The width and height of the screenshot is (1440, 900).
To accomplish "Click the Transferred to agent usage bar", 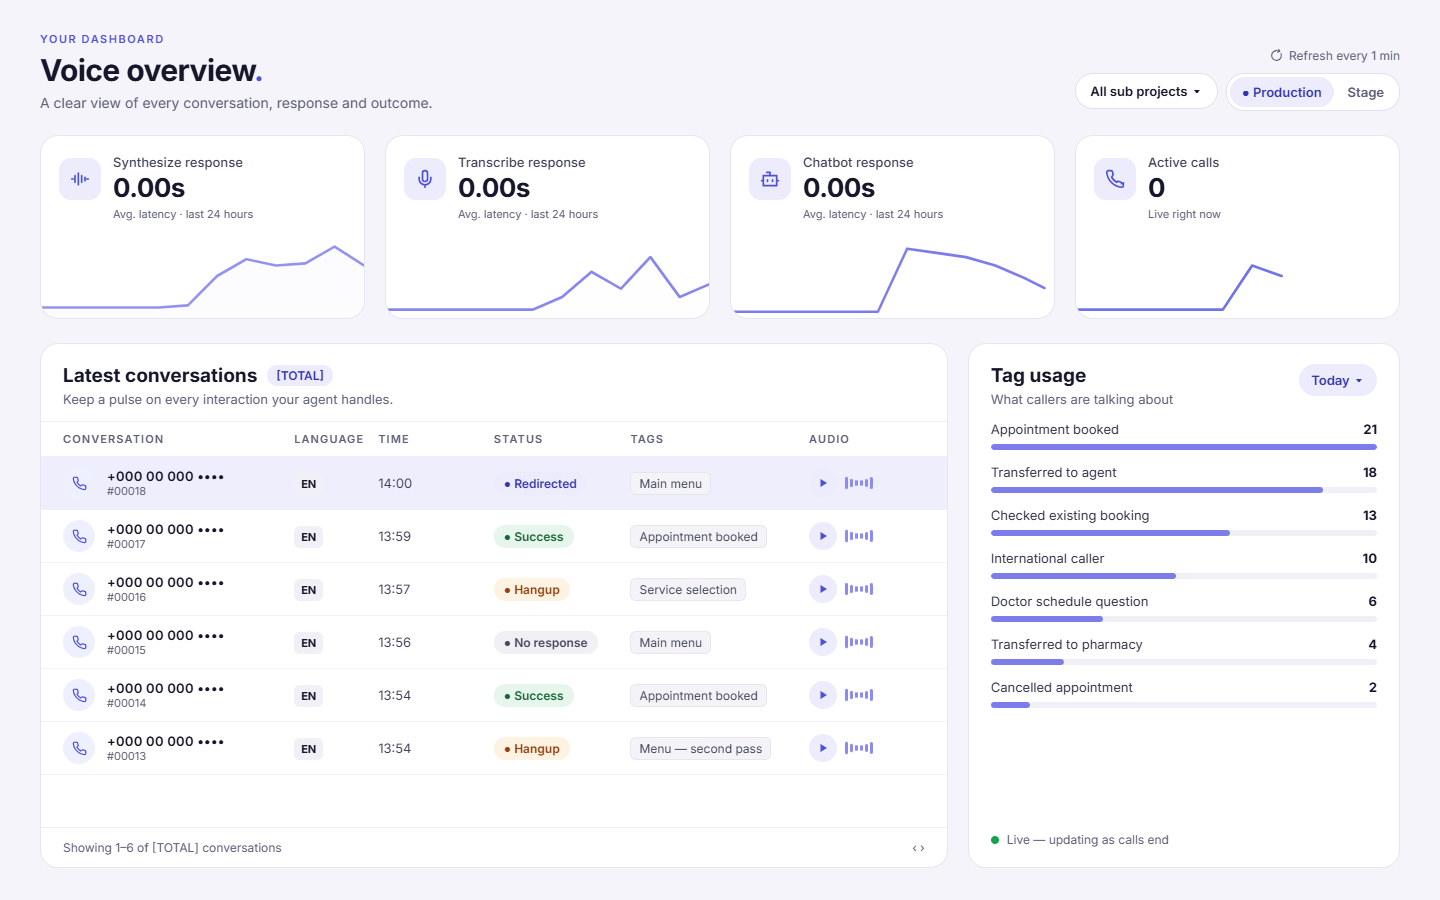I will [x=1184, y=490].
